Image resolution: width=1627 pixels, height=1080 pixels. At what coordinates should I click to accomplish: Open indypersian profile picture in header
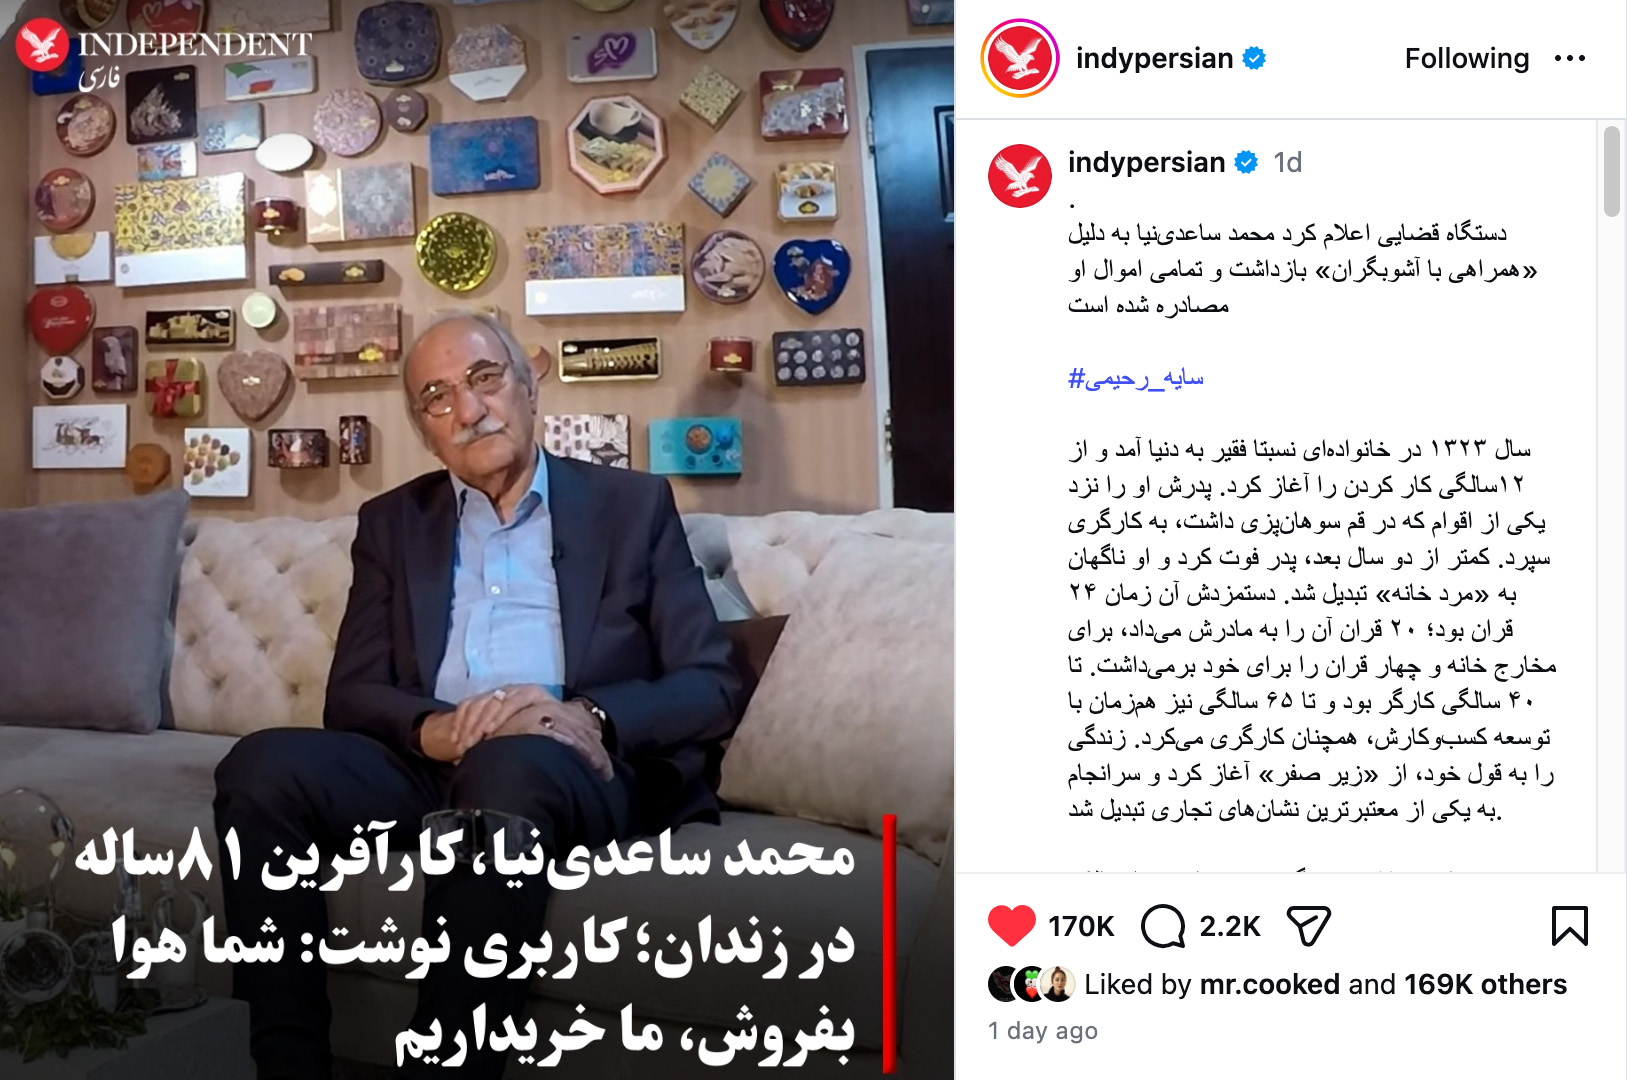click(x=1019, y=58)
